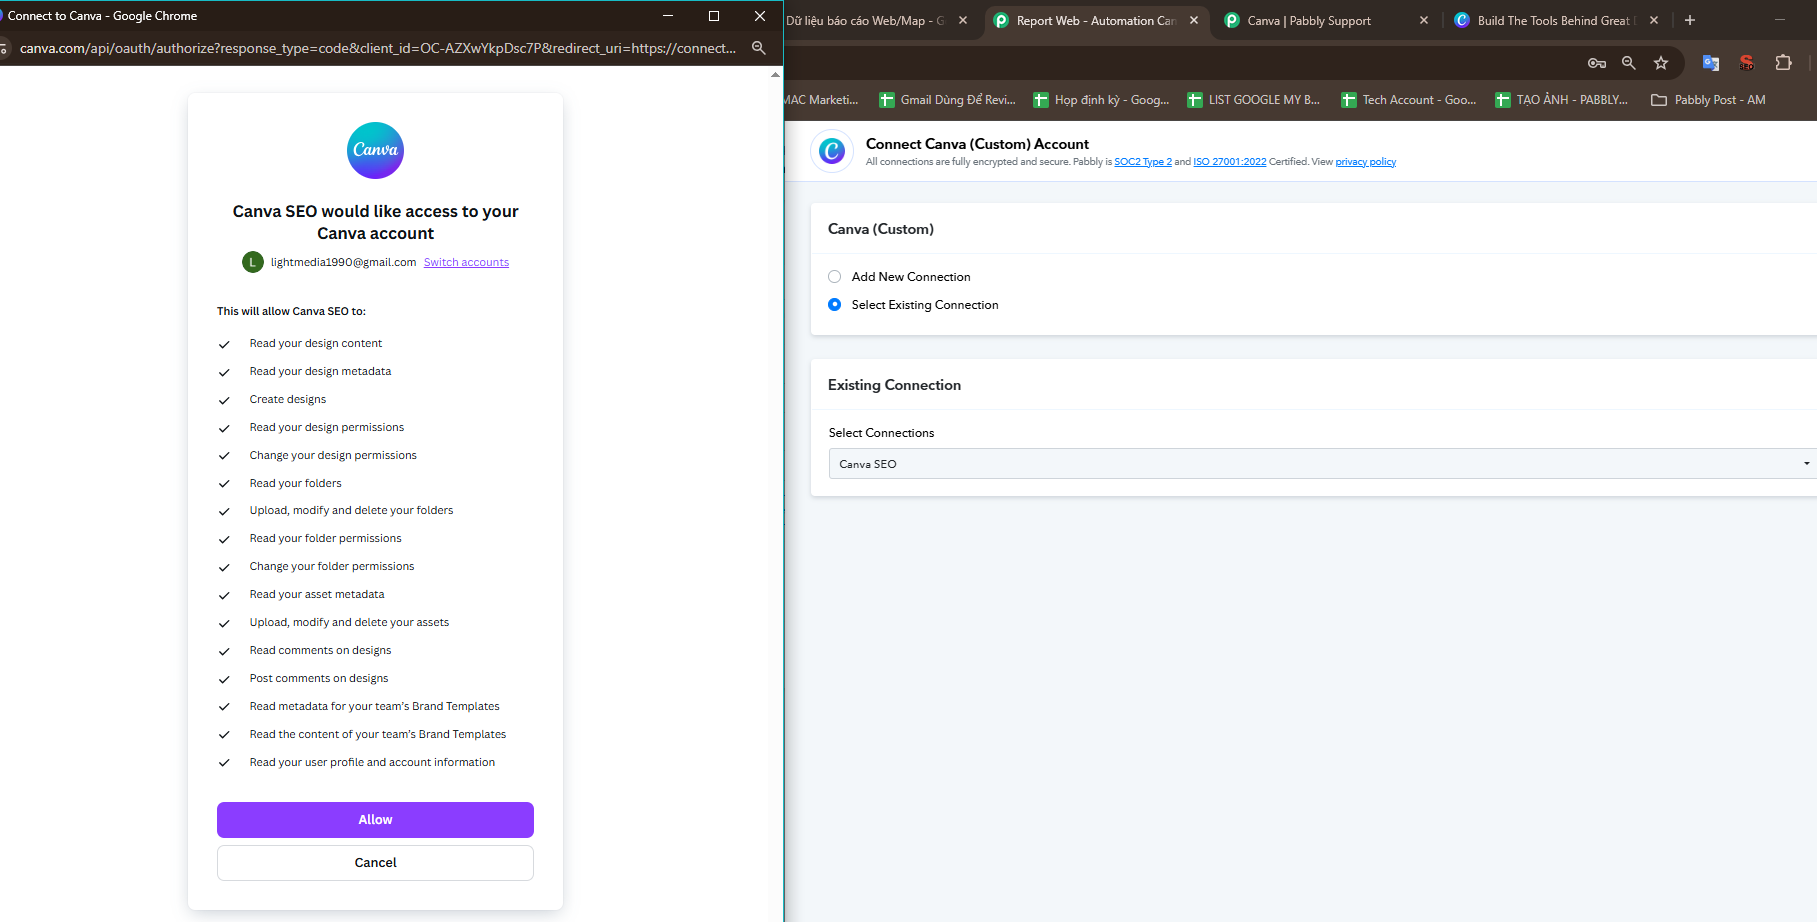The width and height of the screenshot is (1817, 922).
Task: Select the Select Existing Connection radio button
Action: [x=835, y=305]
